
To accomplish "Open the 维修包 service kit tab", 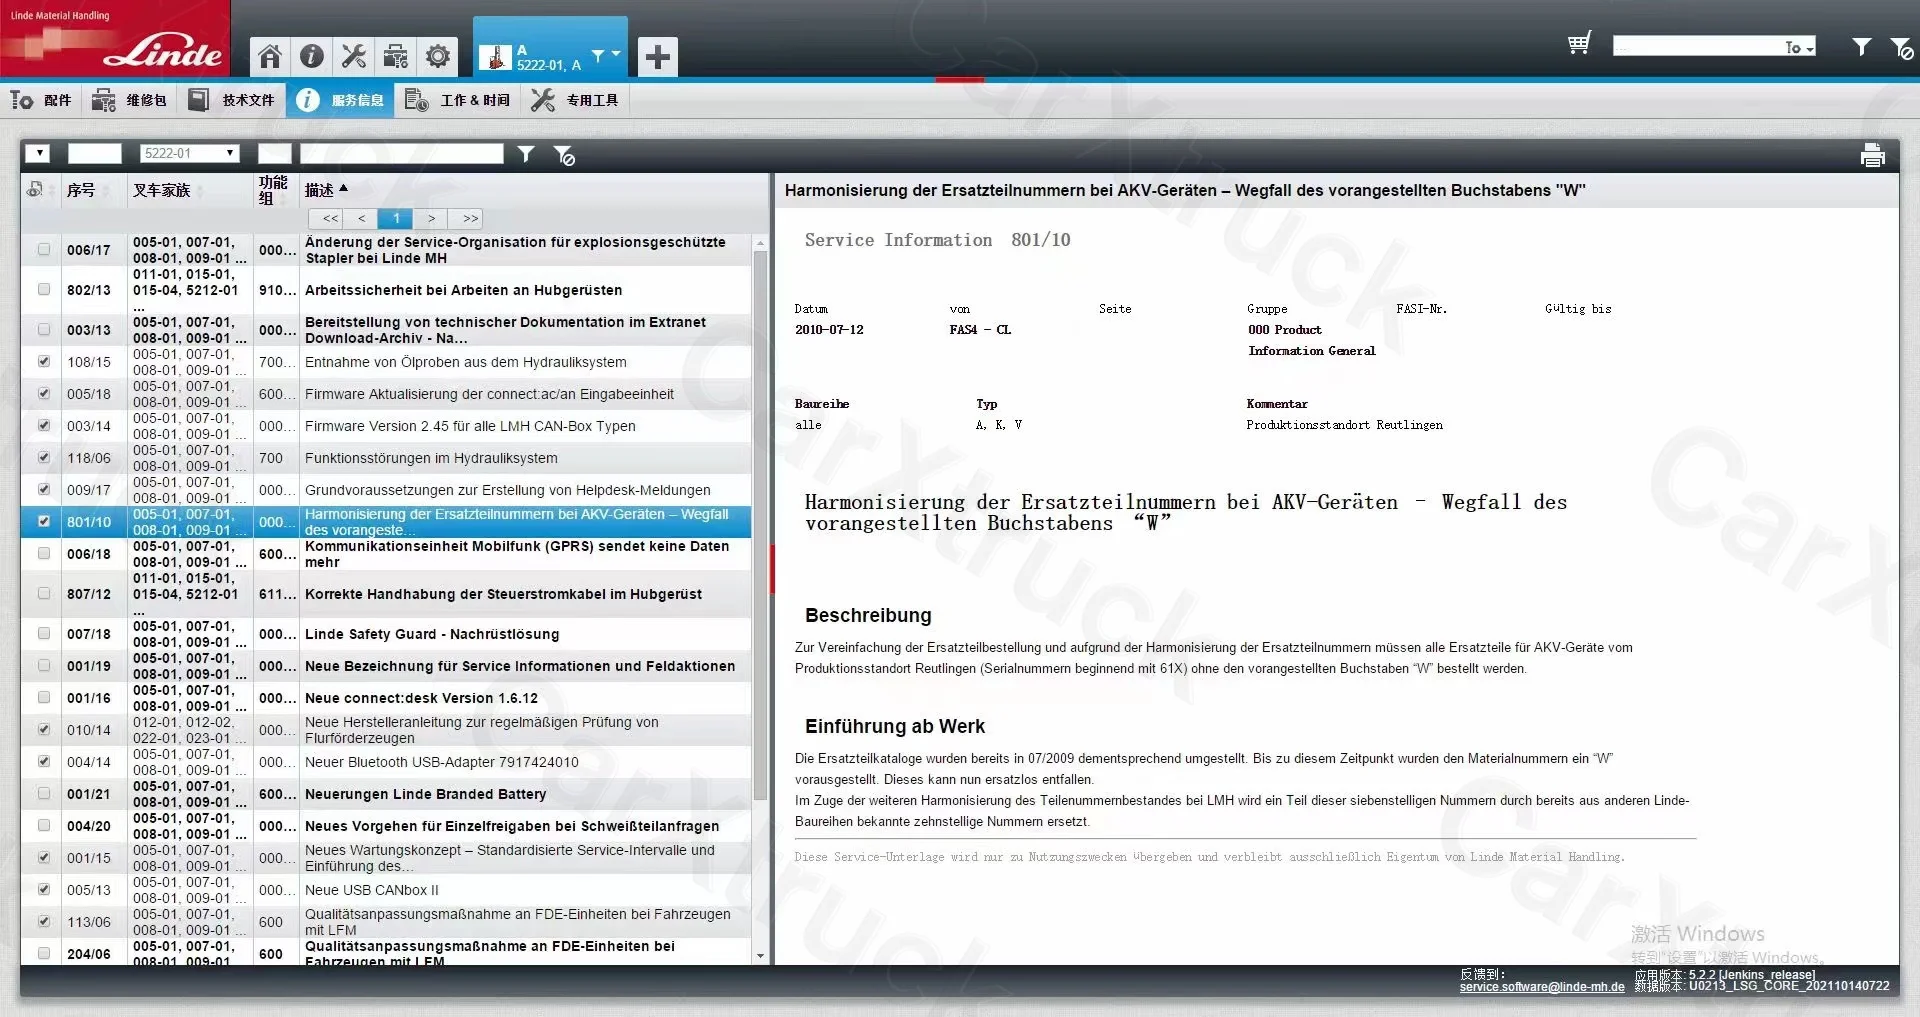I will click(130, 100).
